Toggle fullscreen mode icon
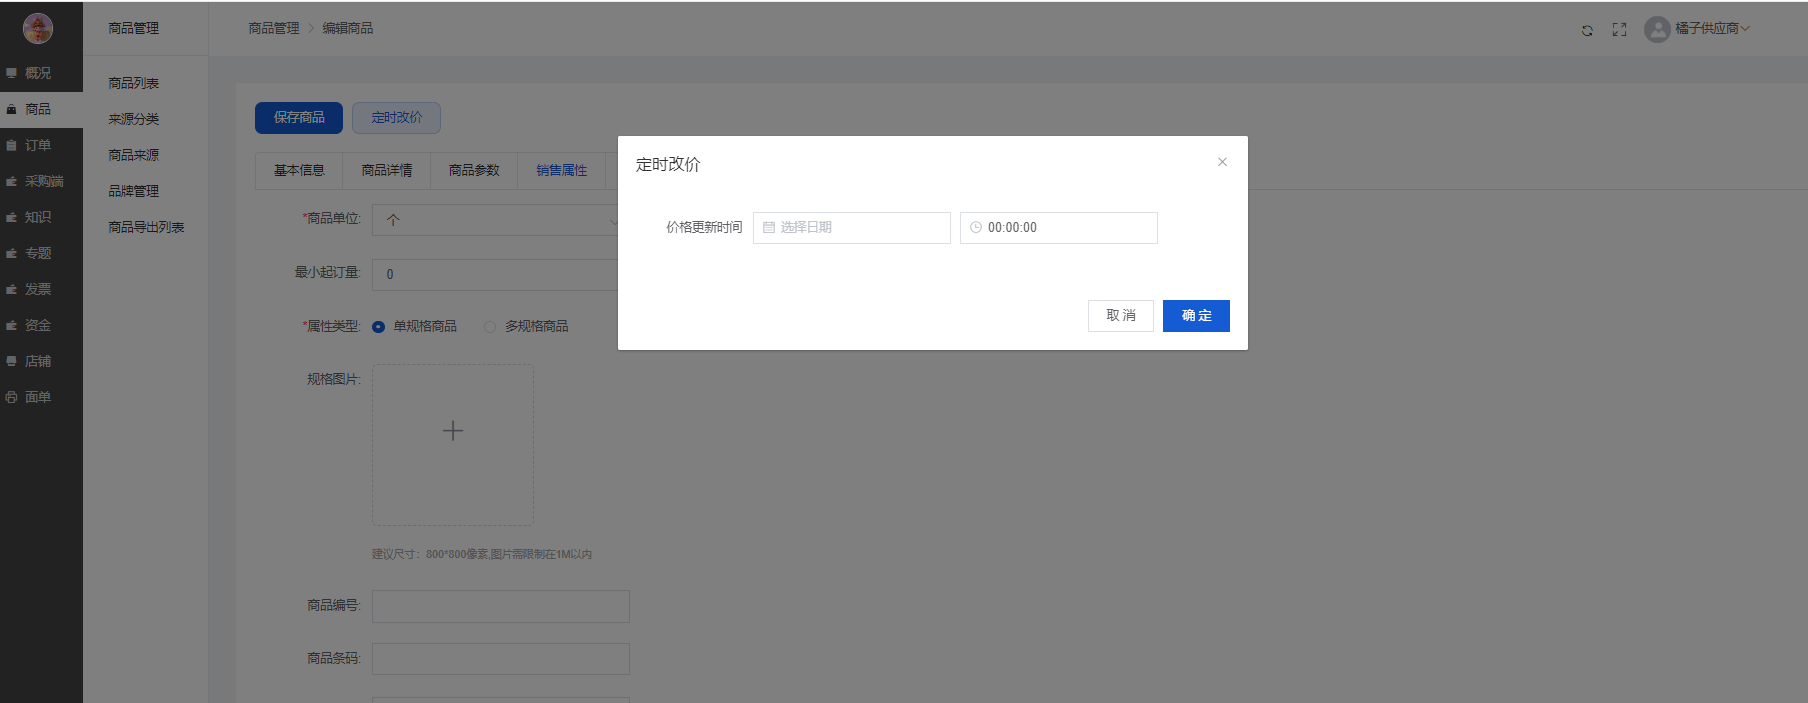This screenshot has height=703, width=1808. 1619,30
